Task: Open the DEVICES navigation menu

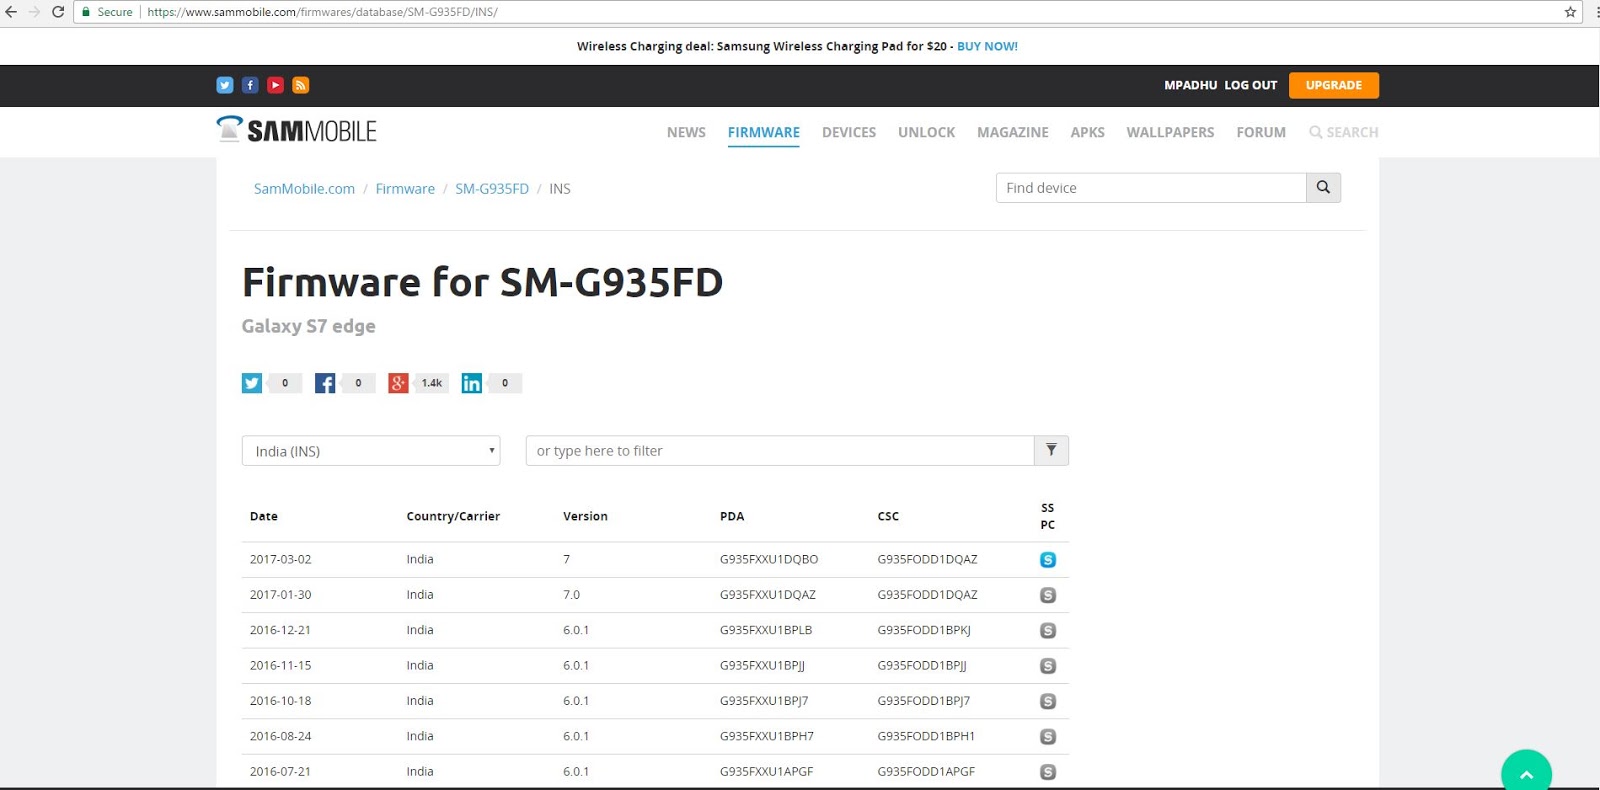Action: 849,132
